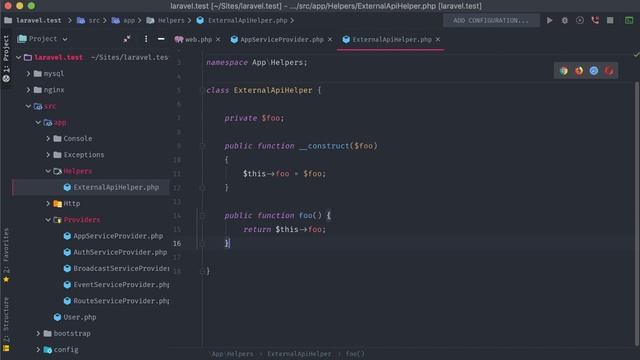Click the private $foo declaration line
This screenshot has width=640, height=360.
pos(254,118)
